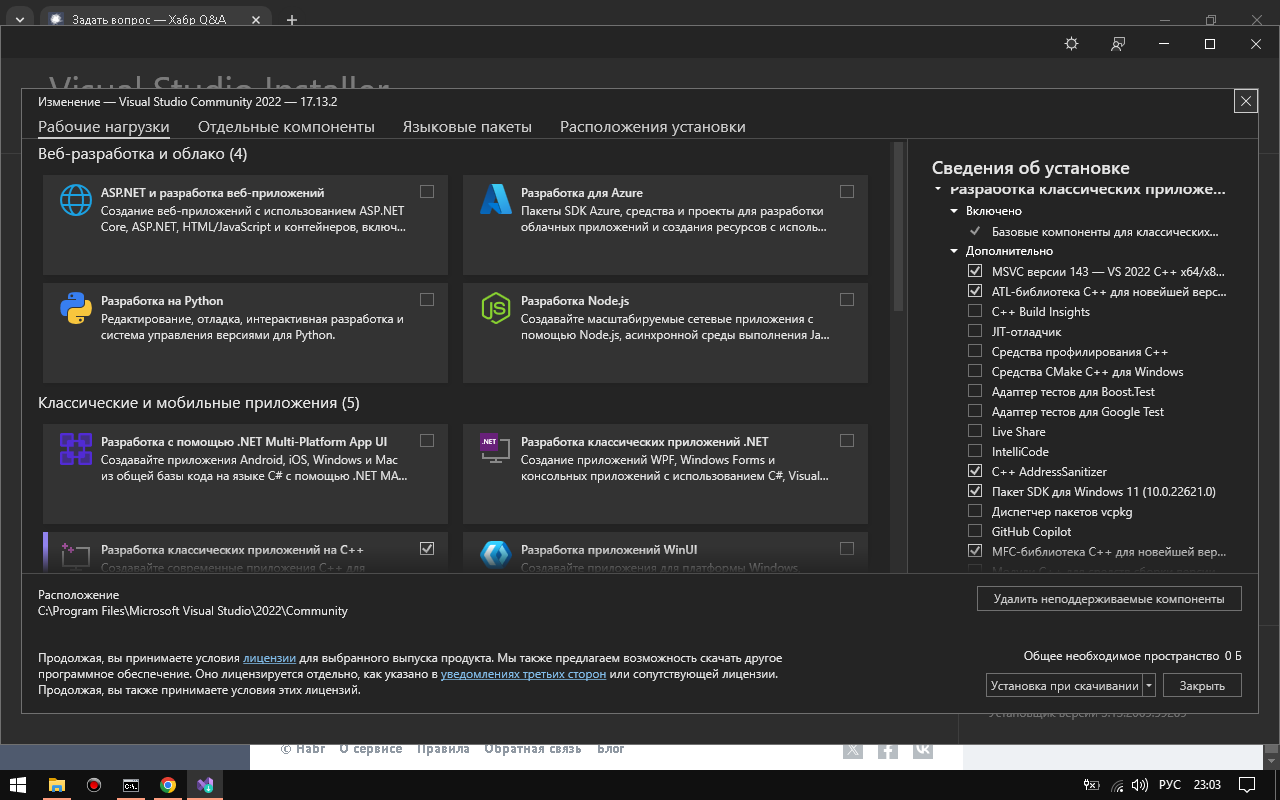1280x800 pixels.
Task: Uncheck C++ AddressSanitizer component
Action: (x=975, y=471)
